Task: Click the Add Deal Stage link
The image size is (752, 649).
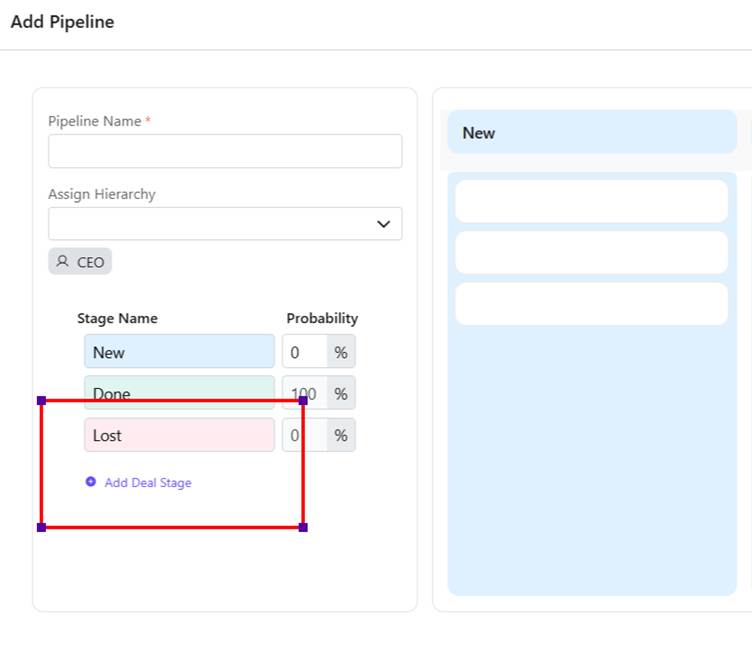Action: point(147,483)
